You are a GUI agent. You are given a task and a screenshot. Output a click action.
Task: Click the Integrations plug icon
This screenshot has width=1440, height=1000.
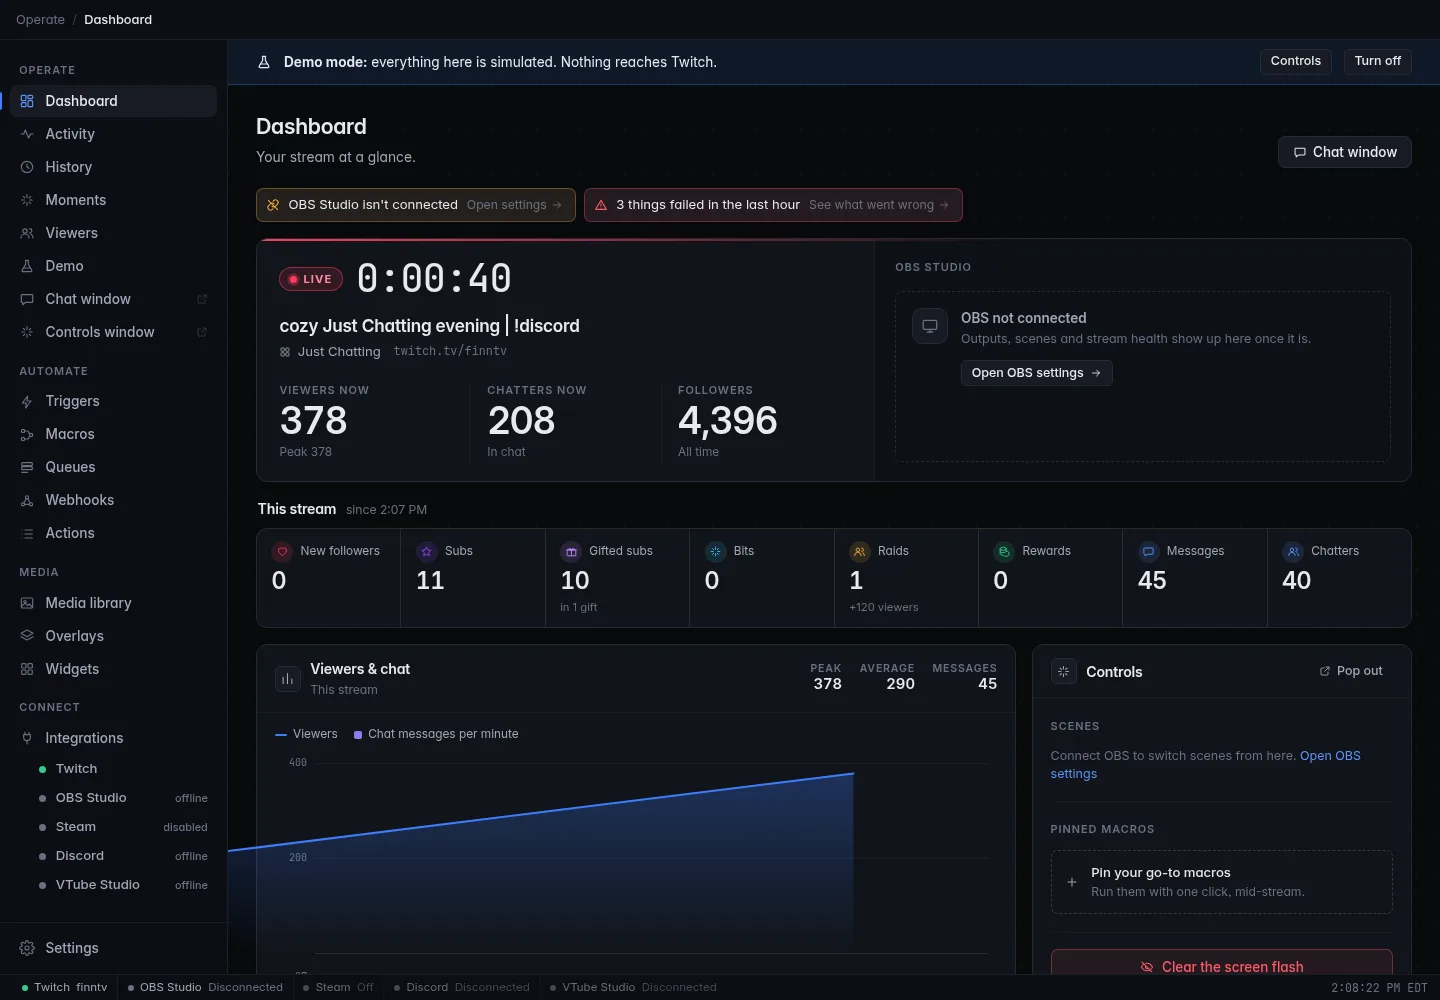click(x=27, y=738)
